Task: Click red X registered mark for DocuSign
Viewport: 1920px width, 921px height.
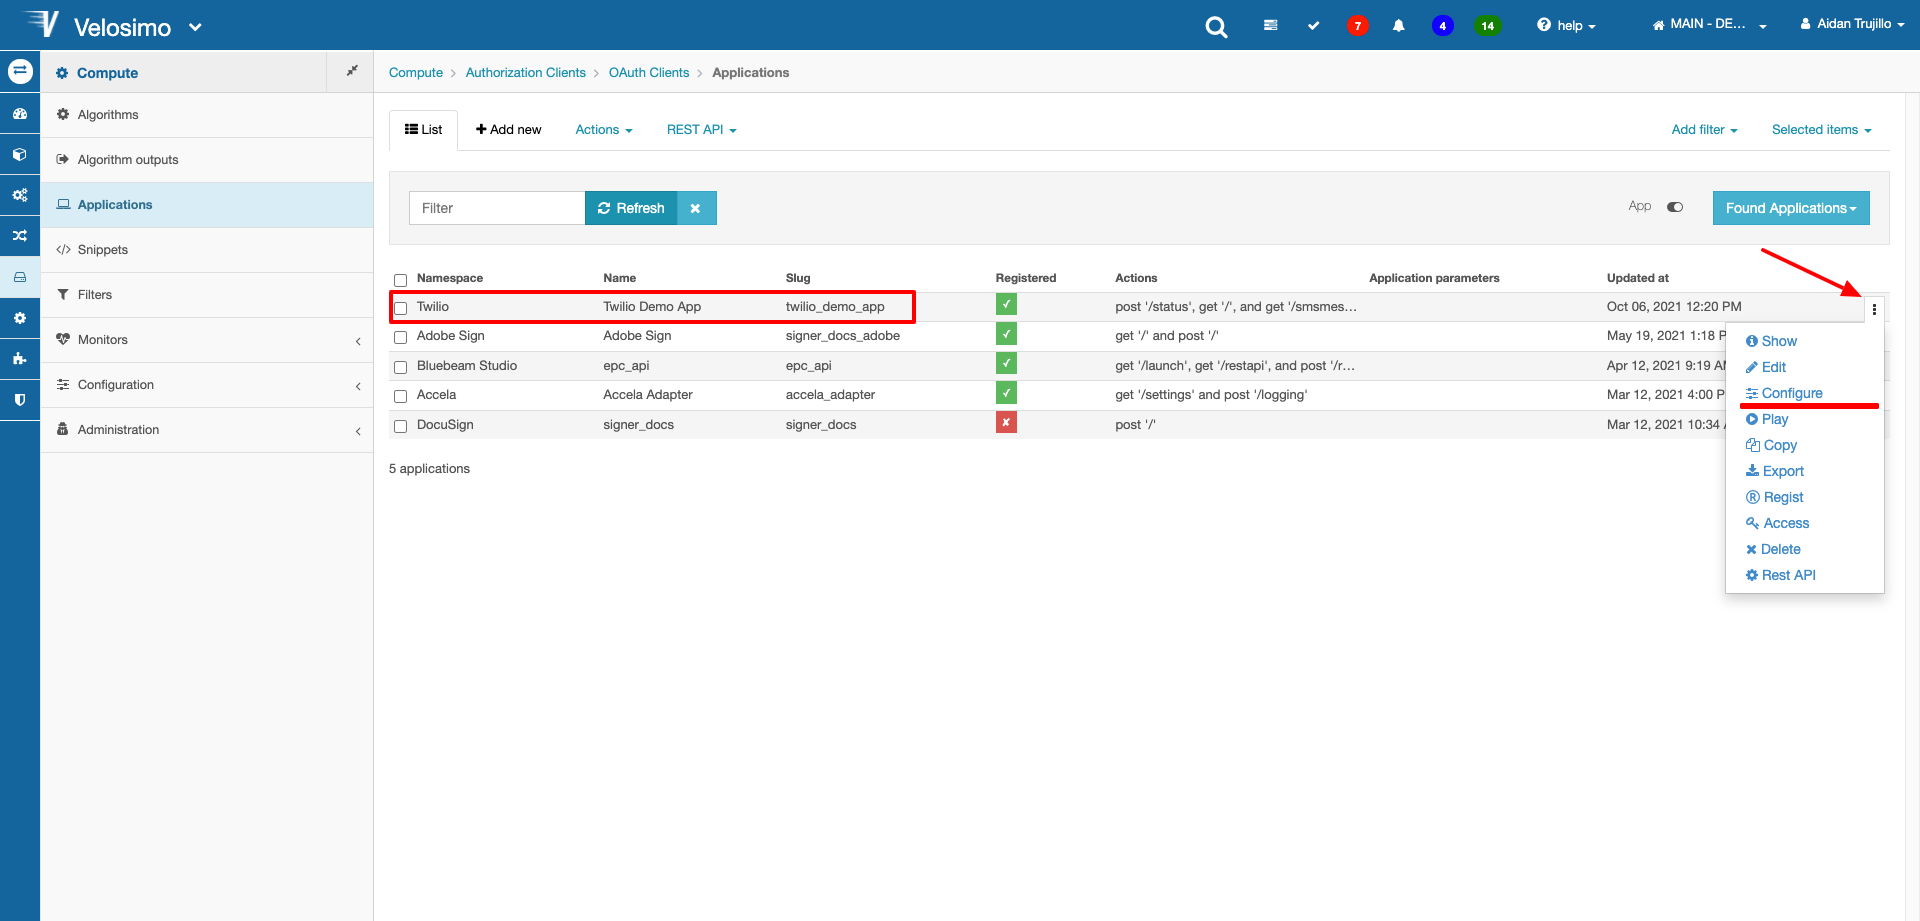Action: (1006, 423)
